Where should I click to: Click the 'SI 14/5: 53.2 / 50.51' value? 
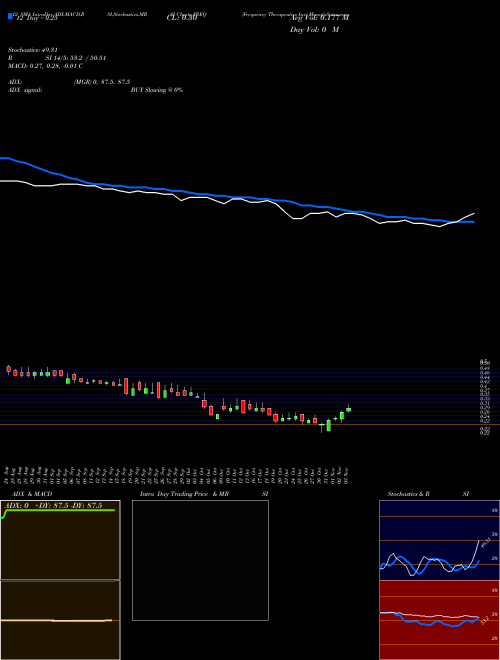tap(76, 58)
